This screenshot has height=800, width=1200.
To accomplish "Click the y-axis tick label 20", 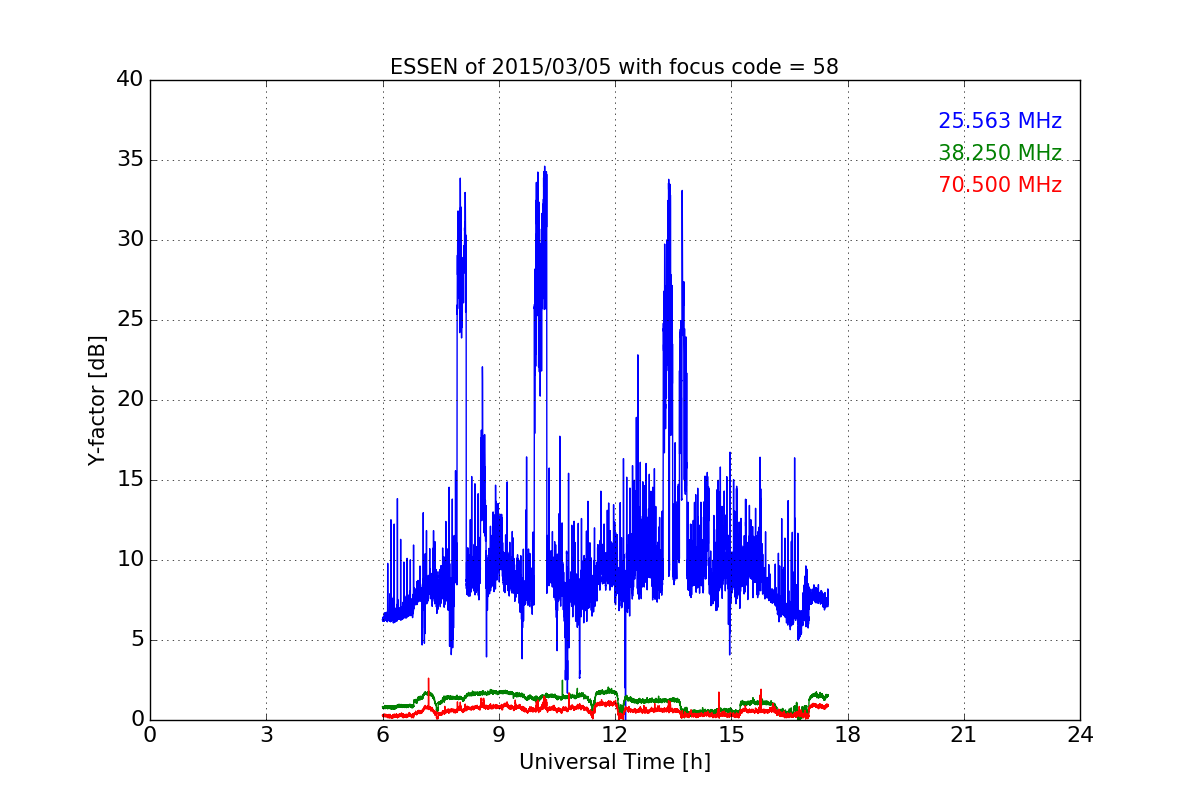I will point(130,400).
